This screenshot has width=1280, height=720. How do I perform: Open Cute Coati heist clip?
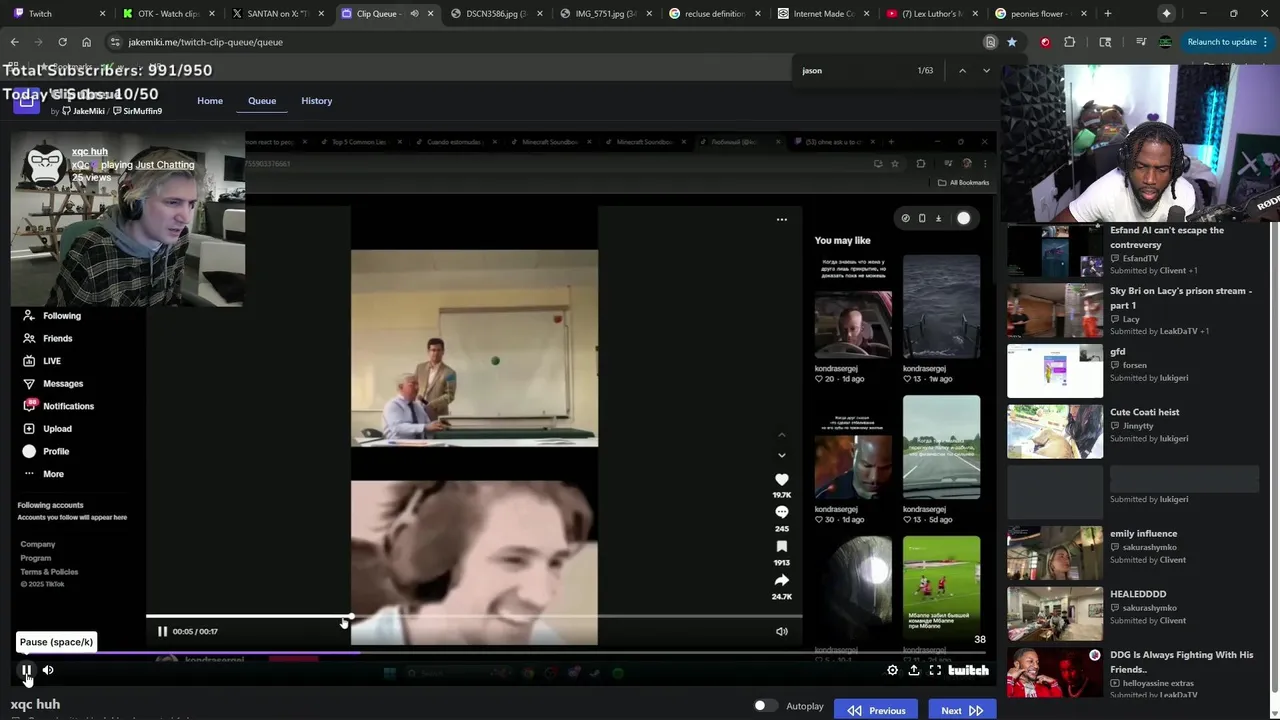coord(1132,431)
